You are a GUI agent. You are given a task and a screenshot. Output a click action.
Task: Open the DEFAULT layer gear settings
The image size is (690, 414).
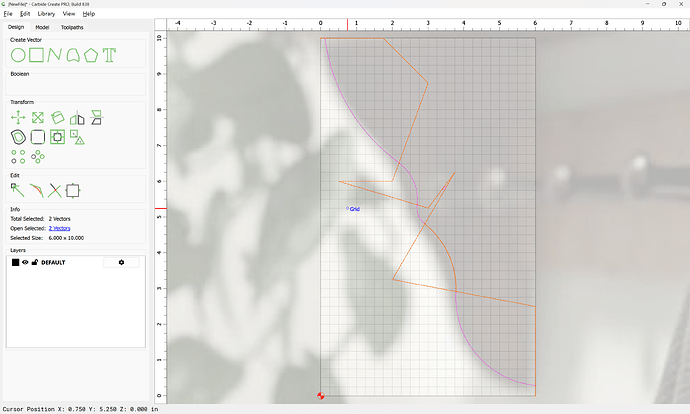pyautogui.click(x=121, y=262)
